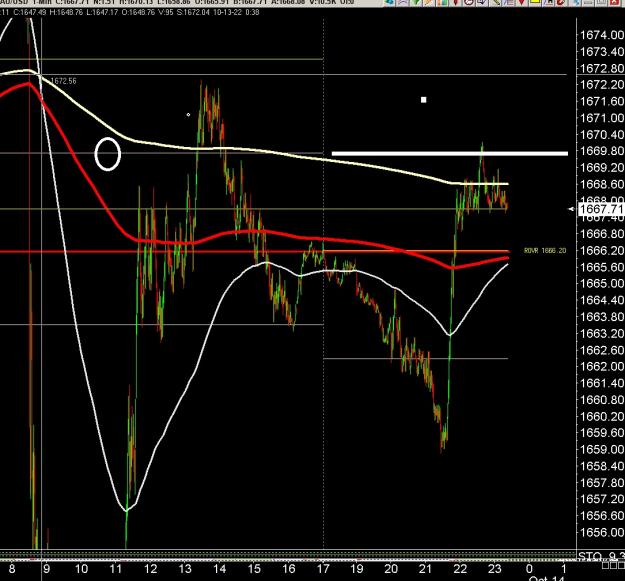The image size is (625, 581).
Task: Click the hour 12 label on the time axis
Action: 150,569
